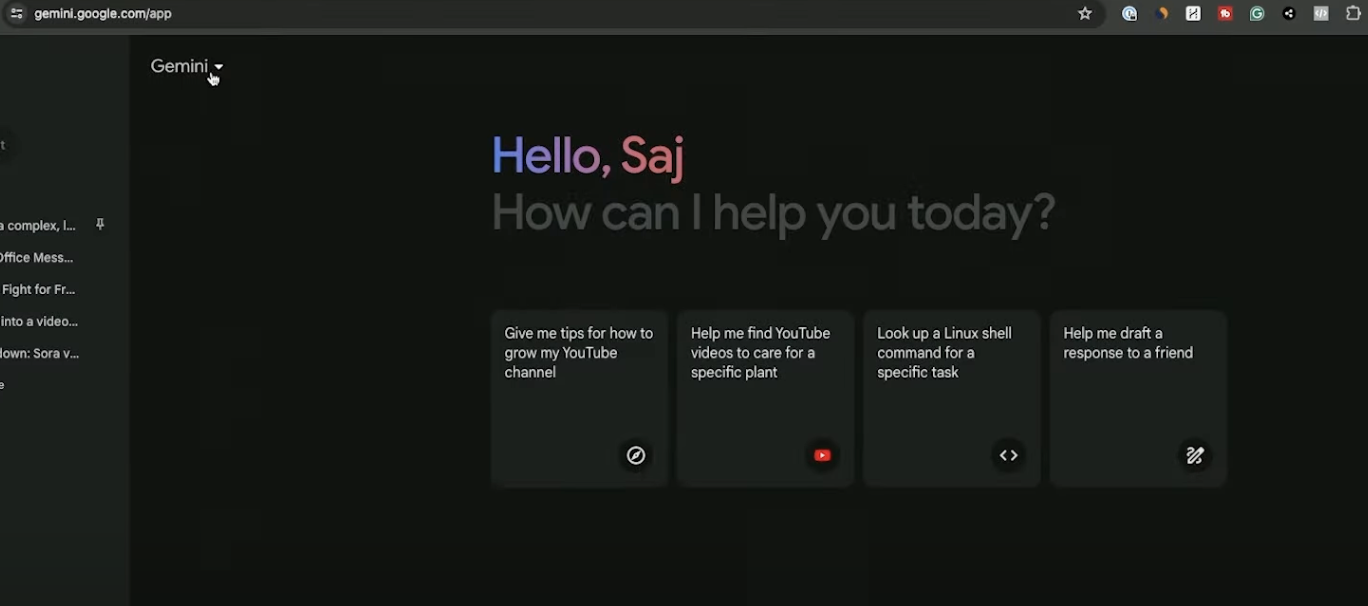Open the Gemini model dropdown
The image size is (1368, 606).
[x=187, y=66]
